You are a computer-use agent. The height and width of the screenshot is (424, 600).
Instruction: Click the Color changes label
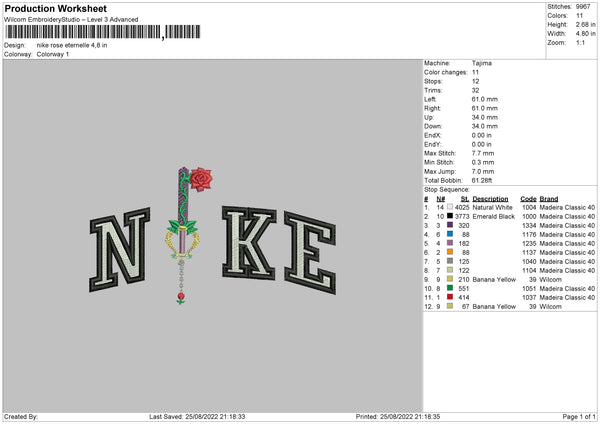445,72
